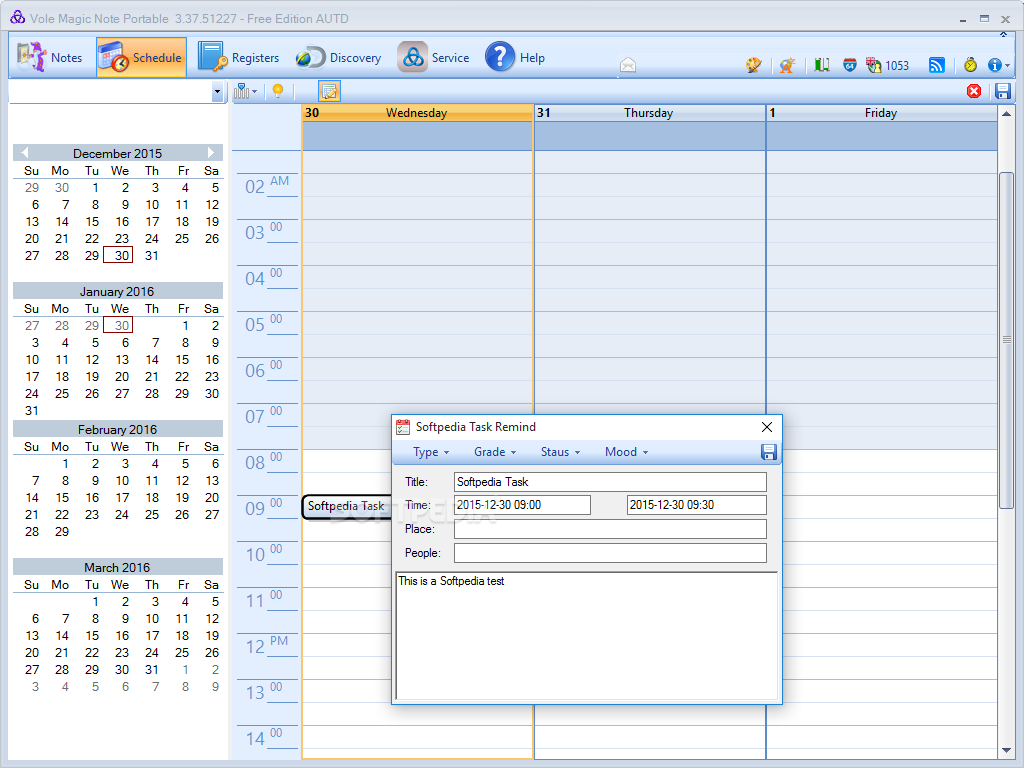
Task: Switch to the Discovery tab
Action: click(x=338, y=57)
